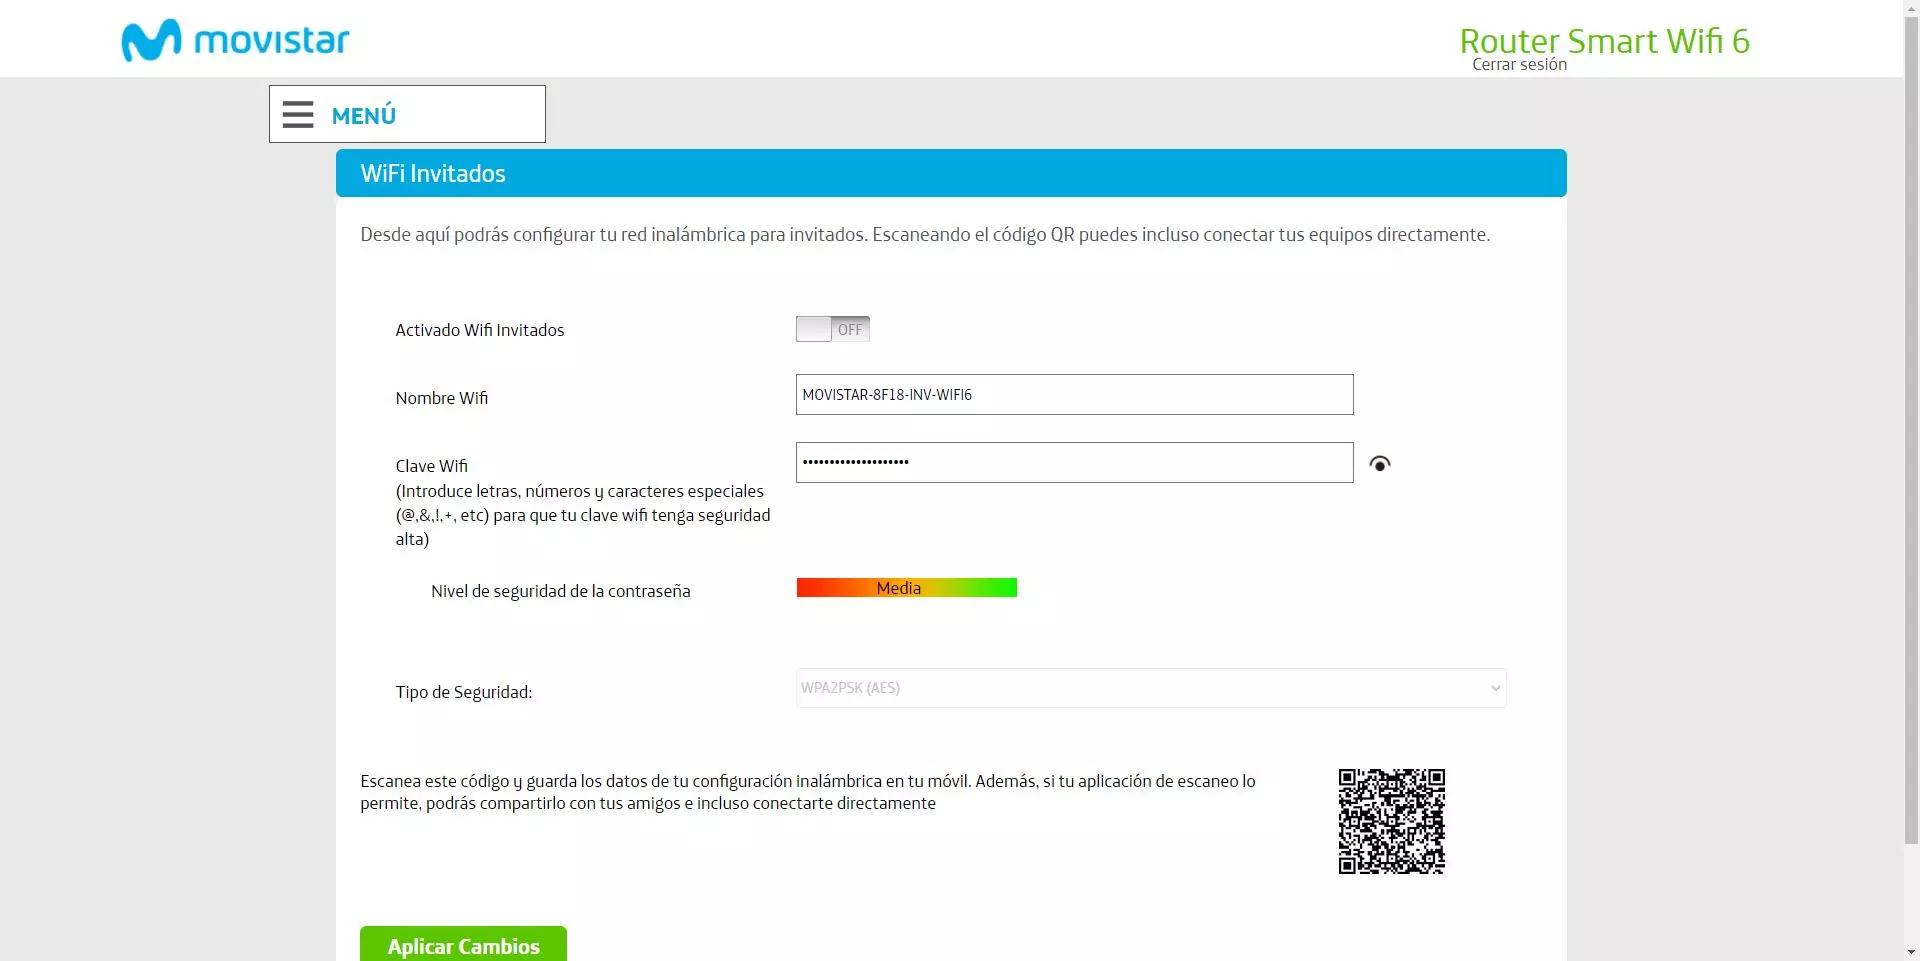Click the password security level bar
This screenshot has height=961, width=1920.
pos(907,588)
